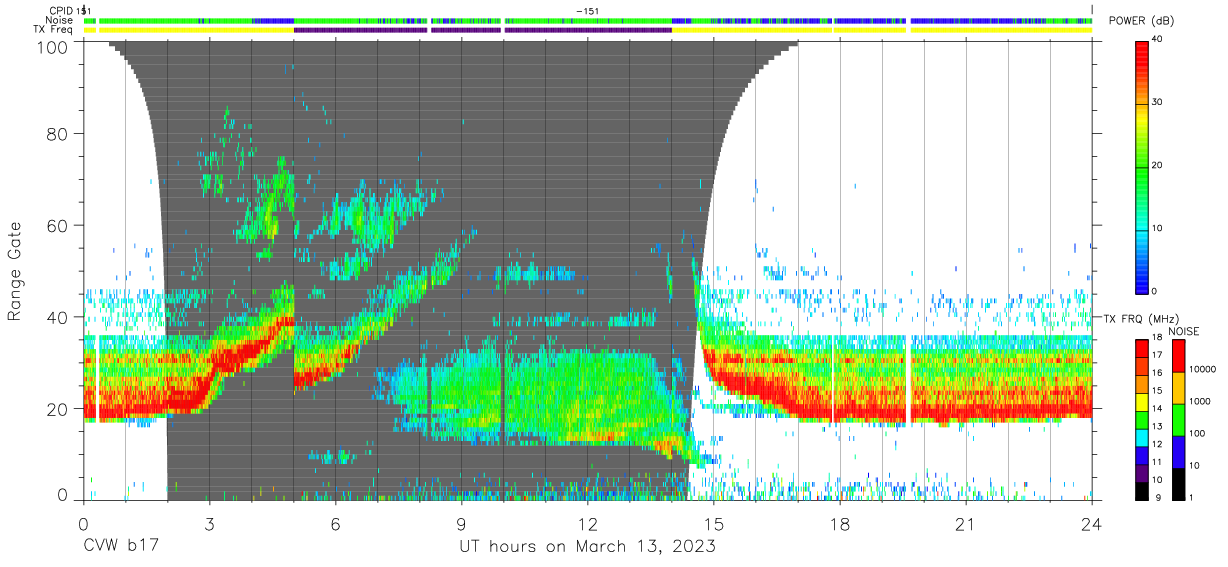
Task: Click the '80' range gate y-axis tick
Action: pos(59,134)
